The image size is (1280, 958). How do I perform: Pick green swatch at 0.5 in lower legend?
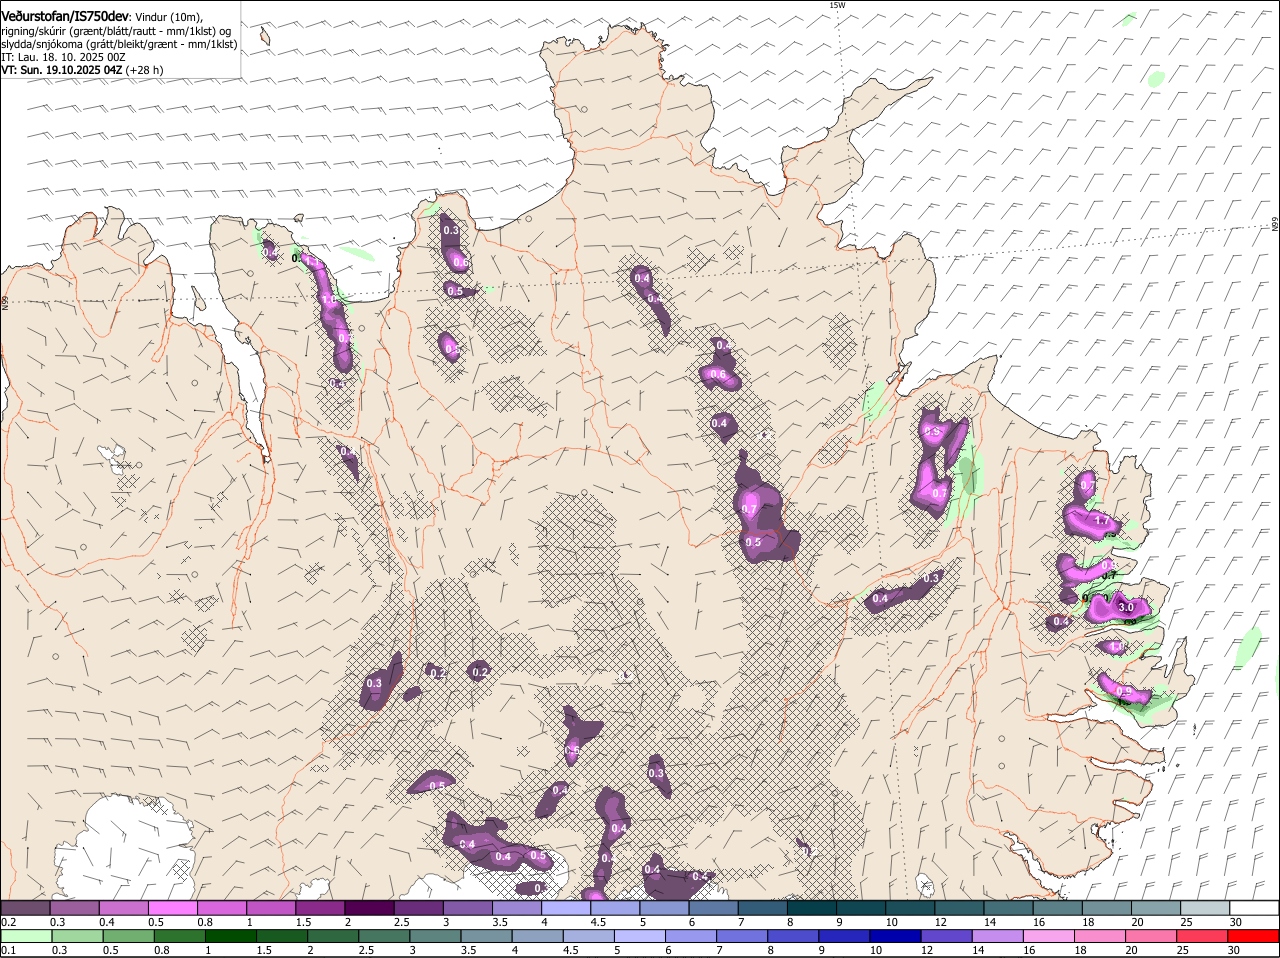point(129,936)
